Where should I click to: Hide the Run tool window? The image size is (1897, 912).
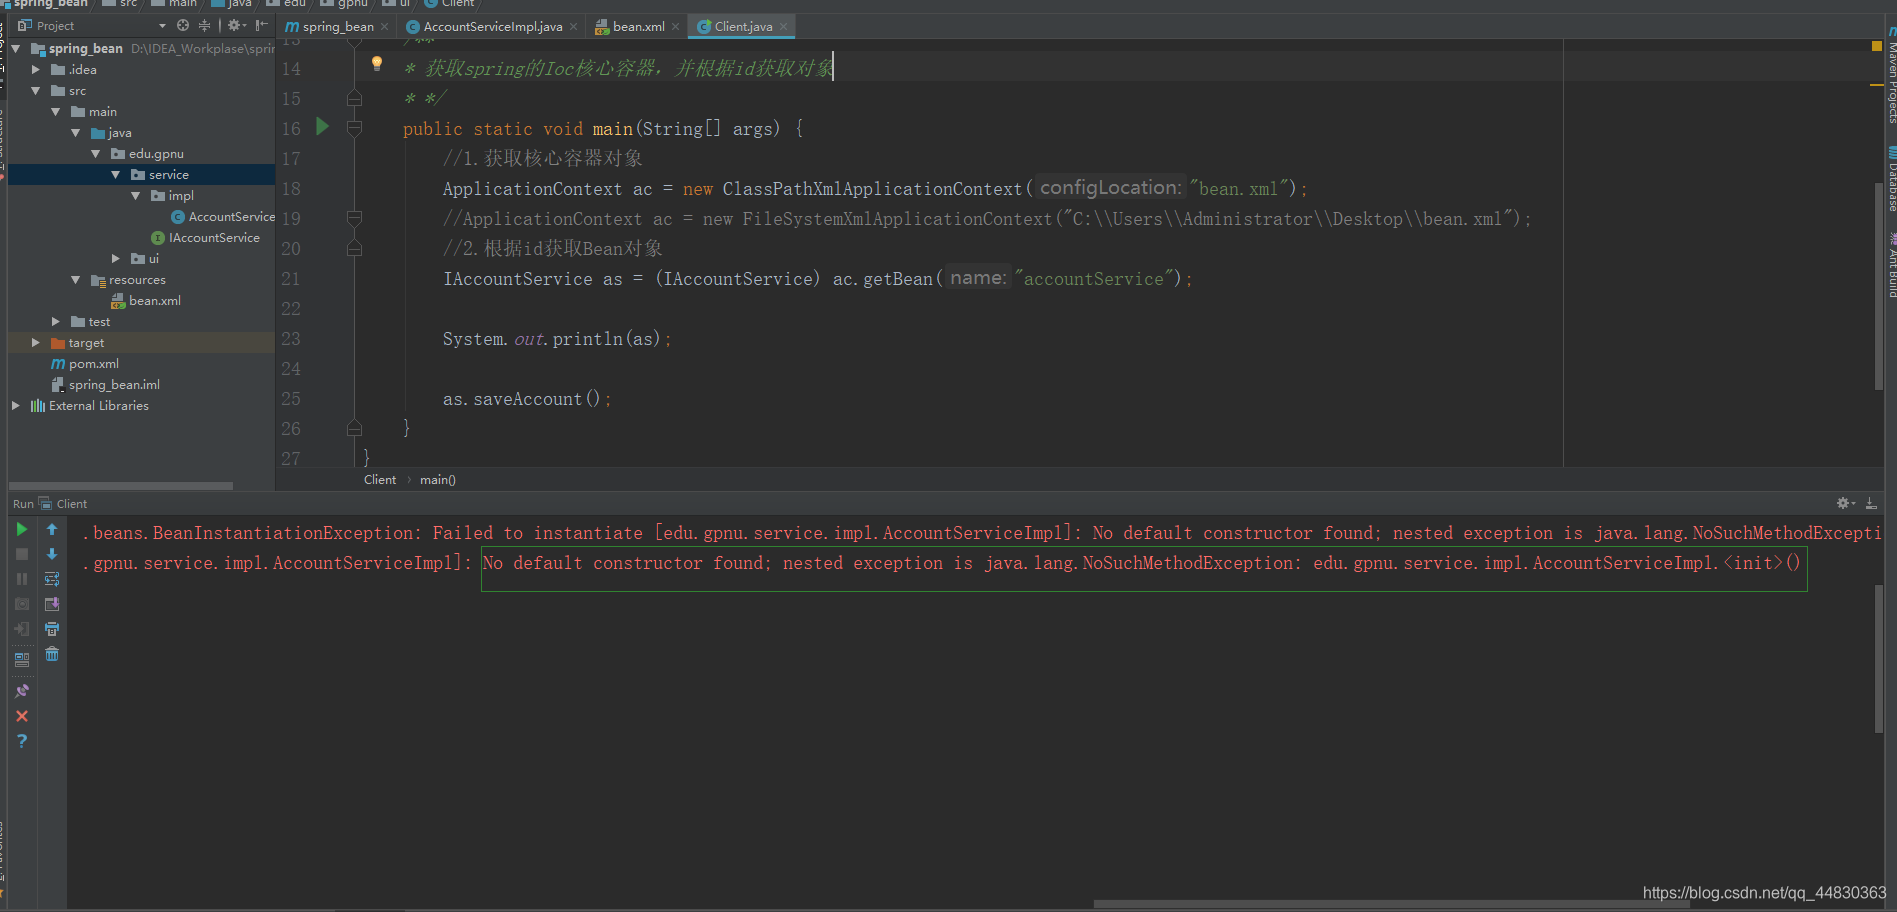(1871, 503)
